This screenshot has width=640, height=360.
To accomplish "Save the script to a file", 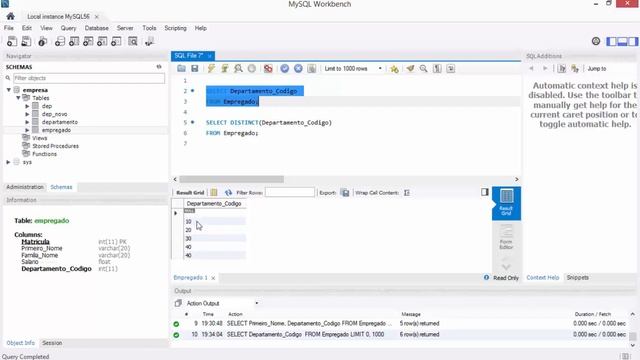I will click(x=195, y=69).
